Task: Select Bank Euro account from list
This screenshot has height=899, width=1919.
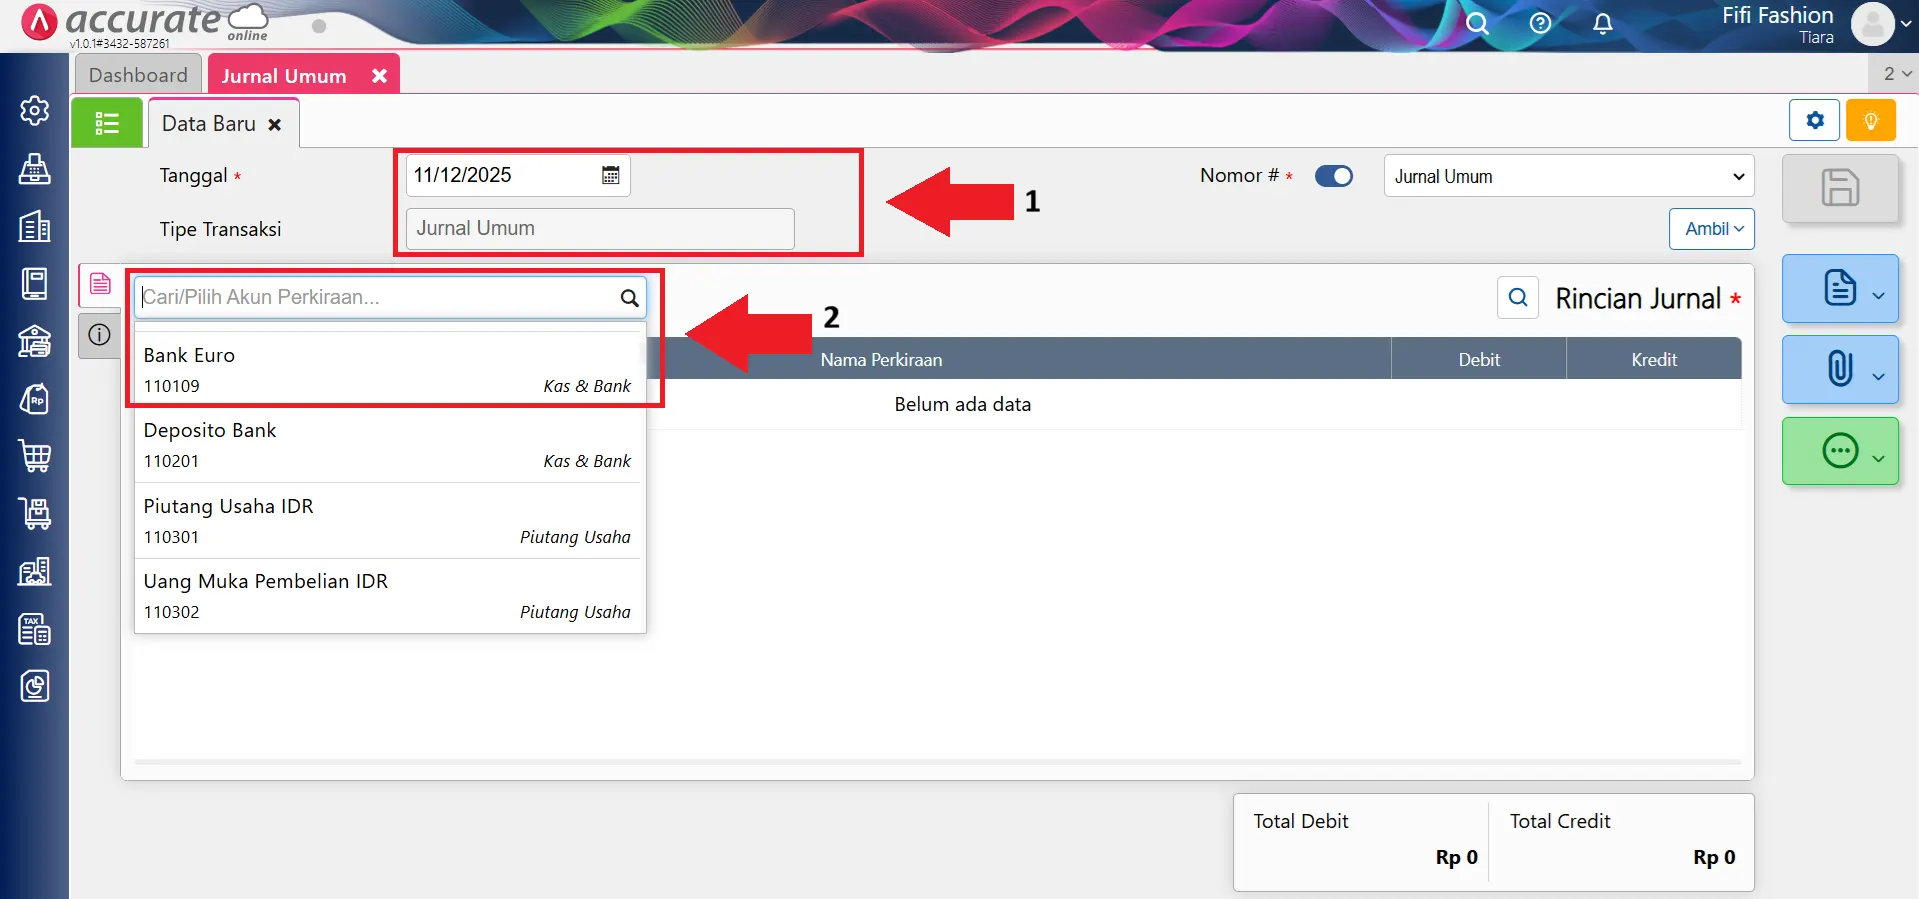Action: coord(387,369)
